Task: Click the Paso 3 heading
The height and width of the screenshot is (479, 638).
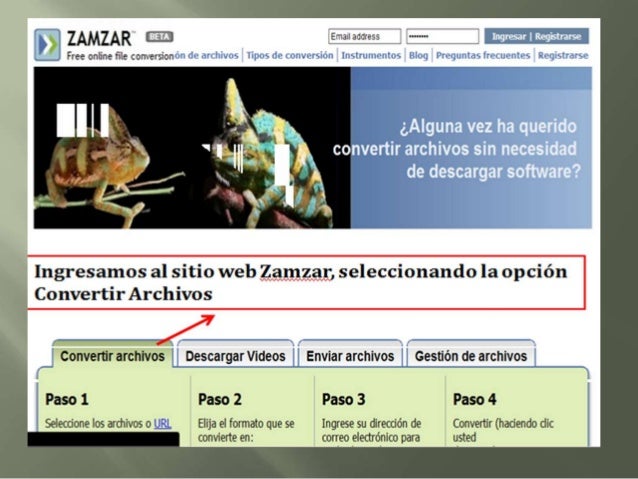Action: click(343, 399)
